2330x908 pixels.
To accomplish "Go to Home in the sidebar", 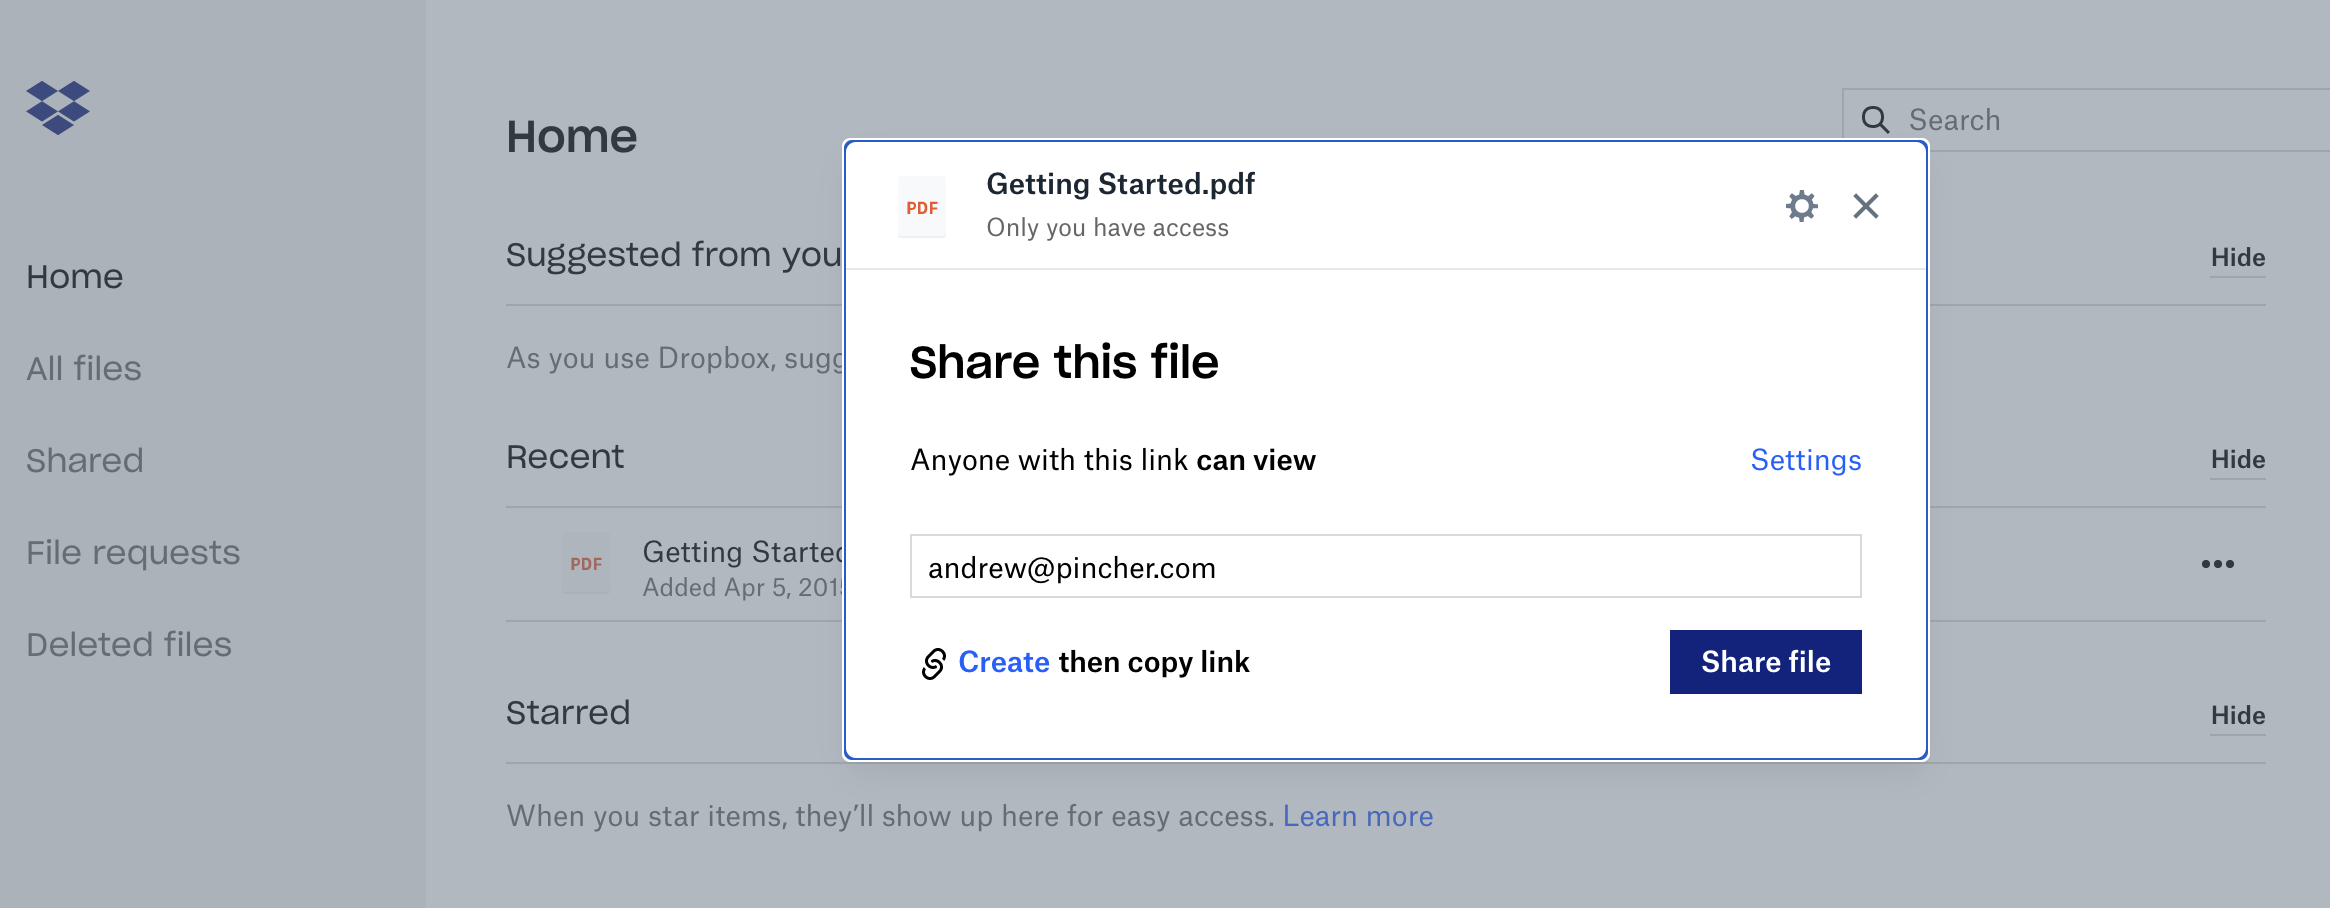I will click(x=75, y=277).
